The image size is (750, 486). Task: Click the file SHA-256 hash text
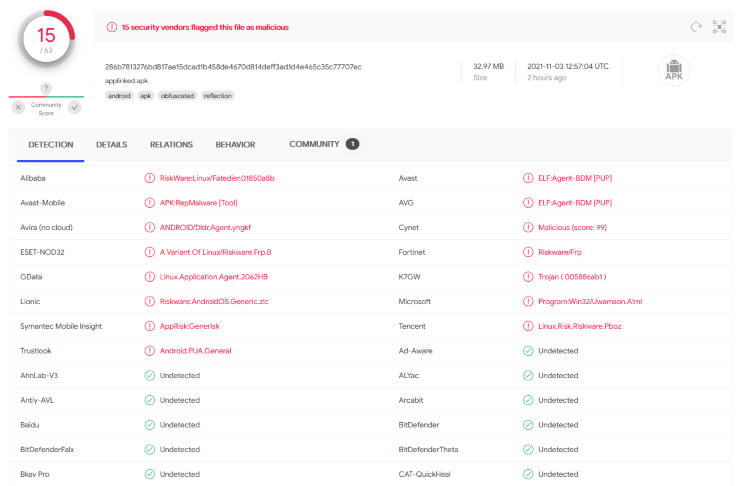233,66
